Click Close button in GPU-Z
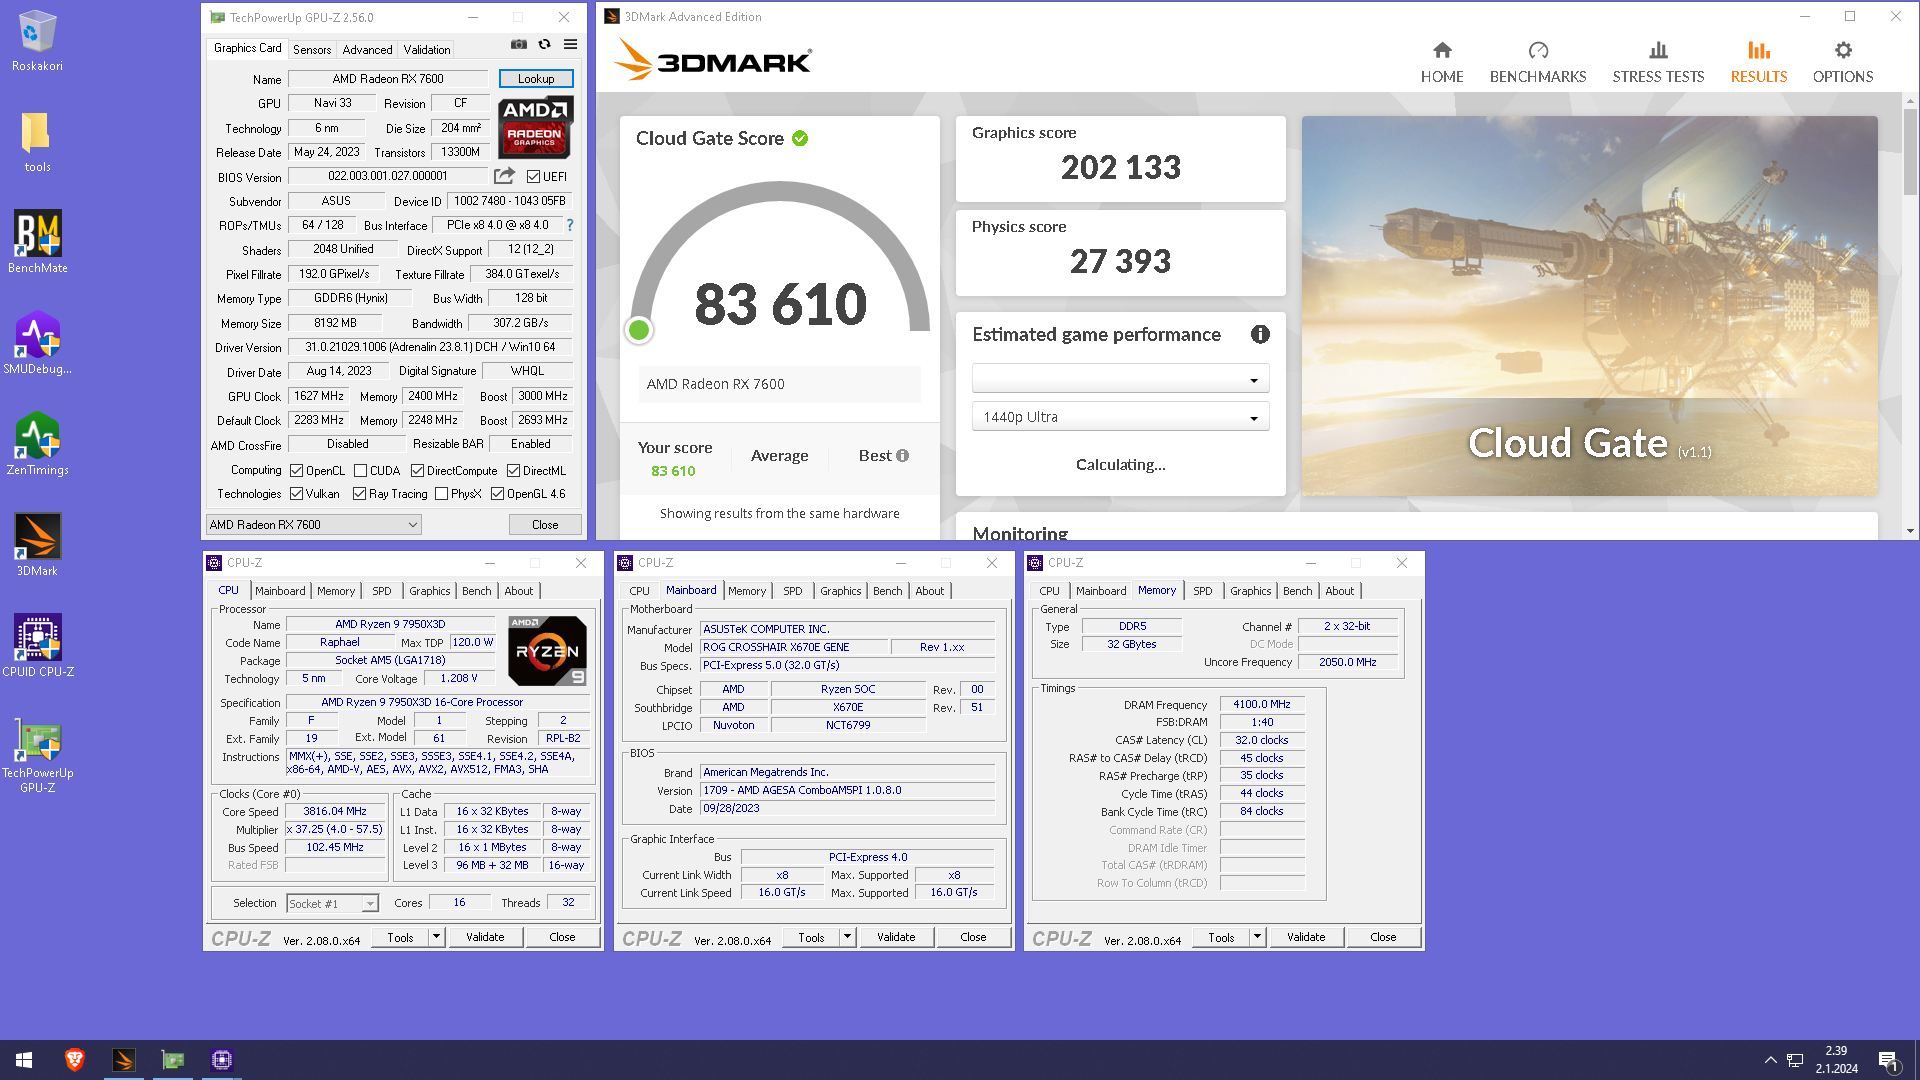Viewport: 1920px width, 1080px height. [x=545, y=525]
